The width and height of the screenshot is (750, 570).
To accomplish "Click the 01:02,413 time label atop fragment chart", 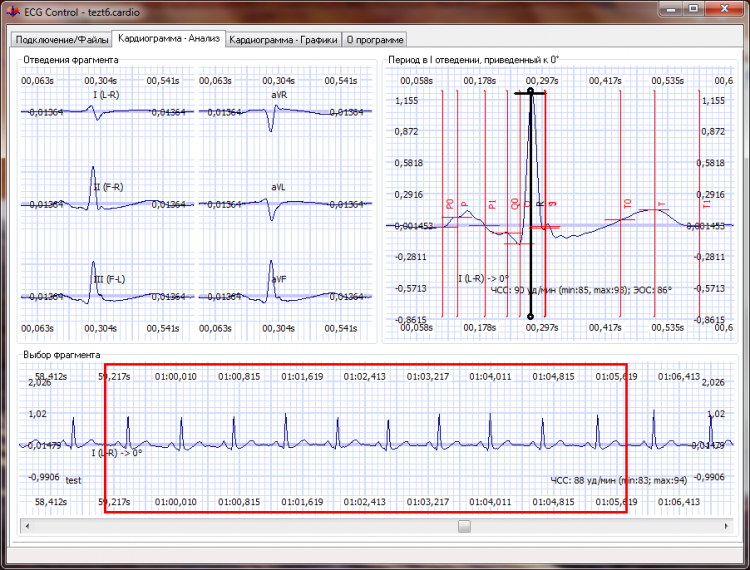I will pyautogui.click(x=364, y=377).
